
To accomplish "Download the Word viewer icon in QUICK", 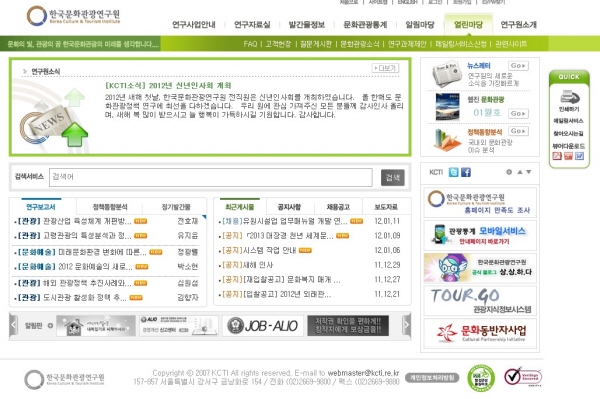I will click(580, 156).
